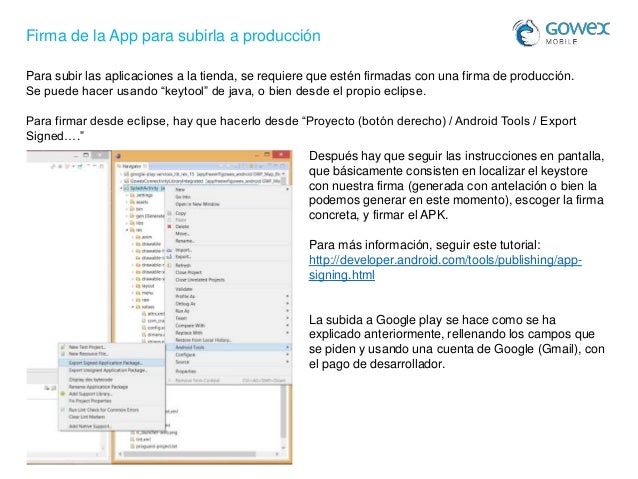The image size is (638, 479).
Task: Click the Run Lint Check checkmark icon
Action: 63,410
